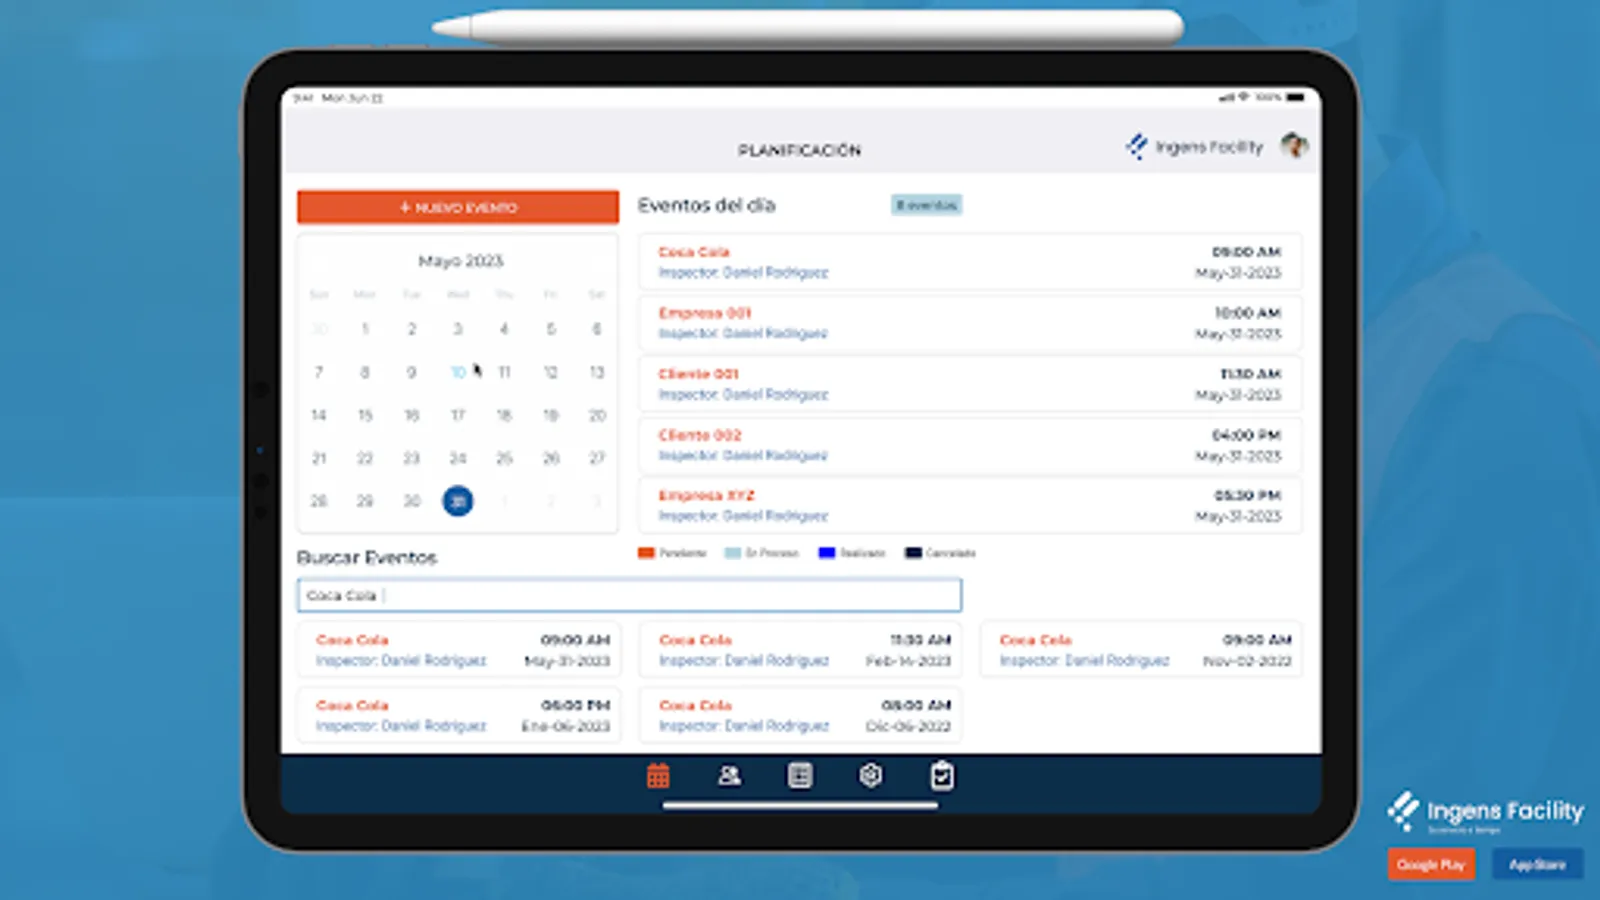Select today's highlighted day 10 in the calendar
Screen dimensions: 1600x900
tap(458, 372)
